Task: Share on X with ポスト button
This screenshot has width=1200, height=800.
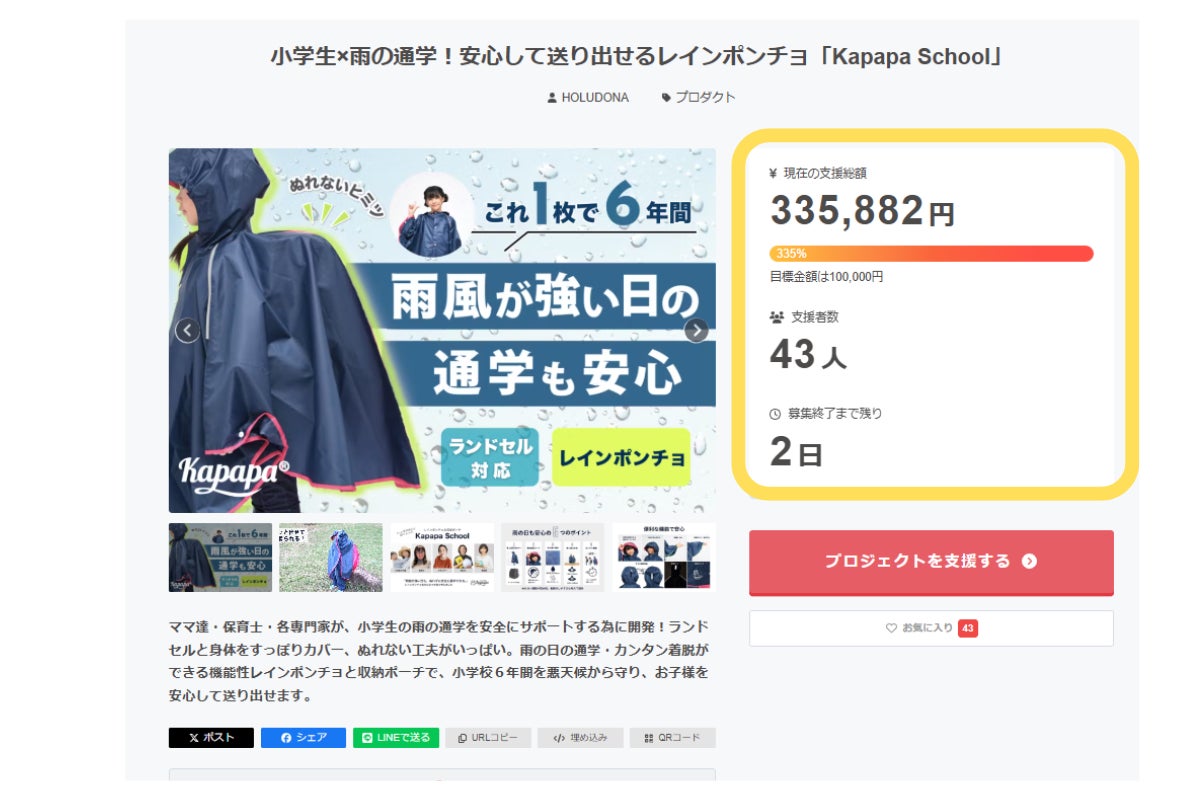Action: [x=211, y=738]
